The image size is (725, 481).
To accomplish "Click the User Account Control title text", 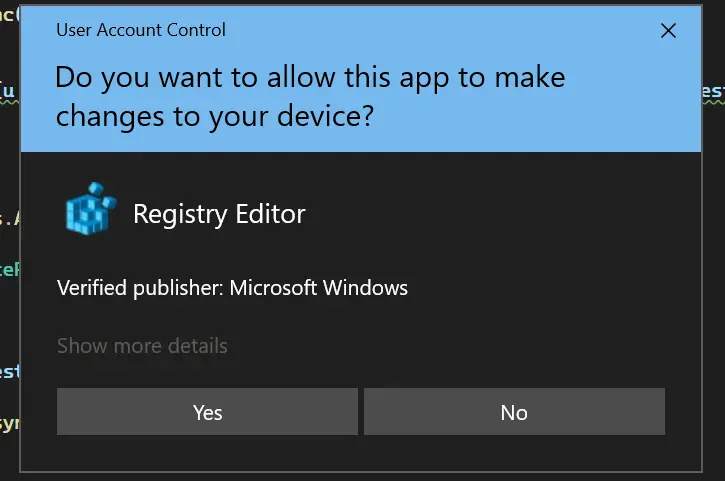I will tap(141, 30).
